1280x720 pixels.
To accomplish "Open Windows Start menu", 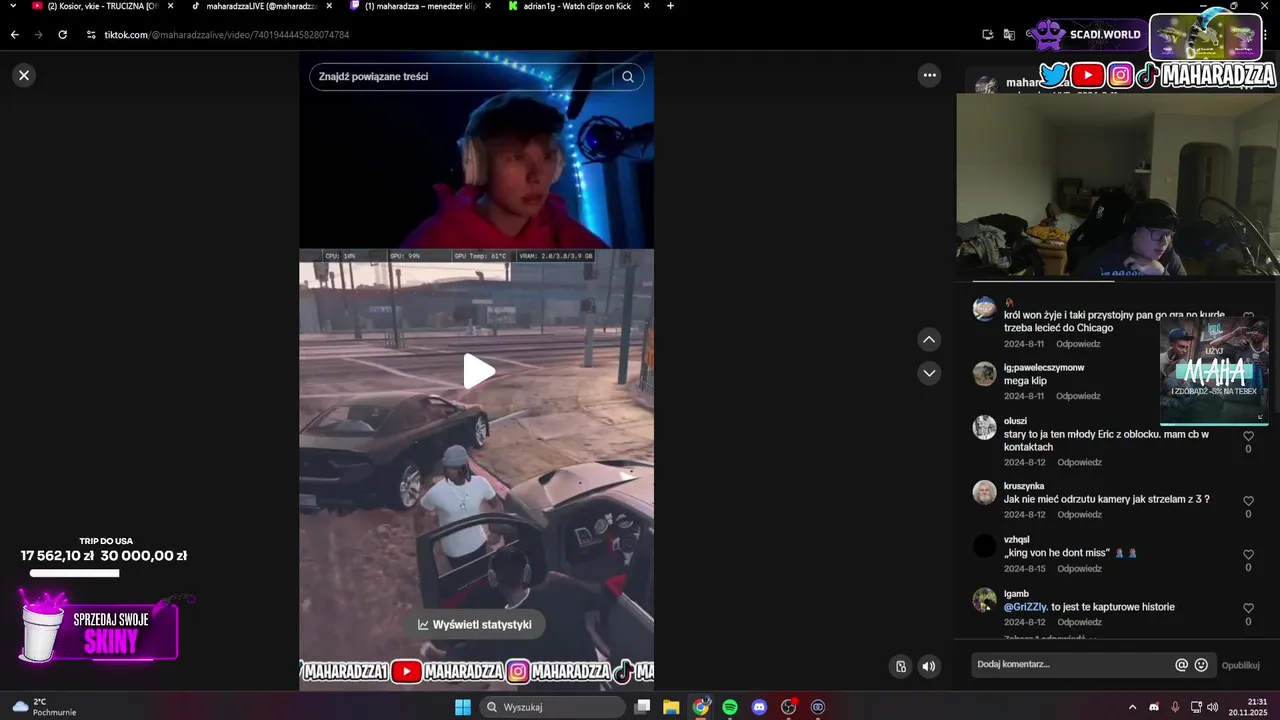I will pos(463,707).
